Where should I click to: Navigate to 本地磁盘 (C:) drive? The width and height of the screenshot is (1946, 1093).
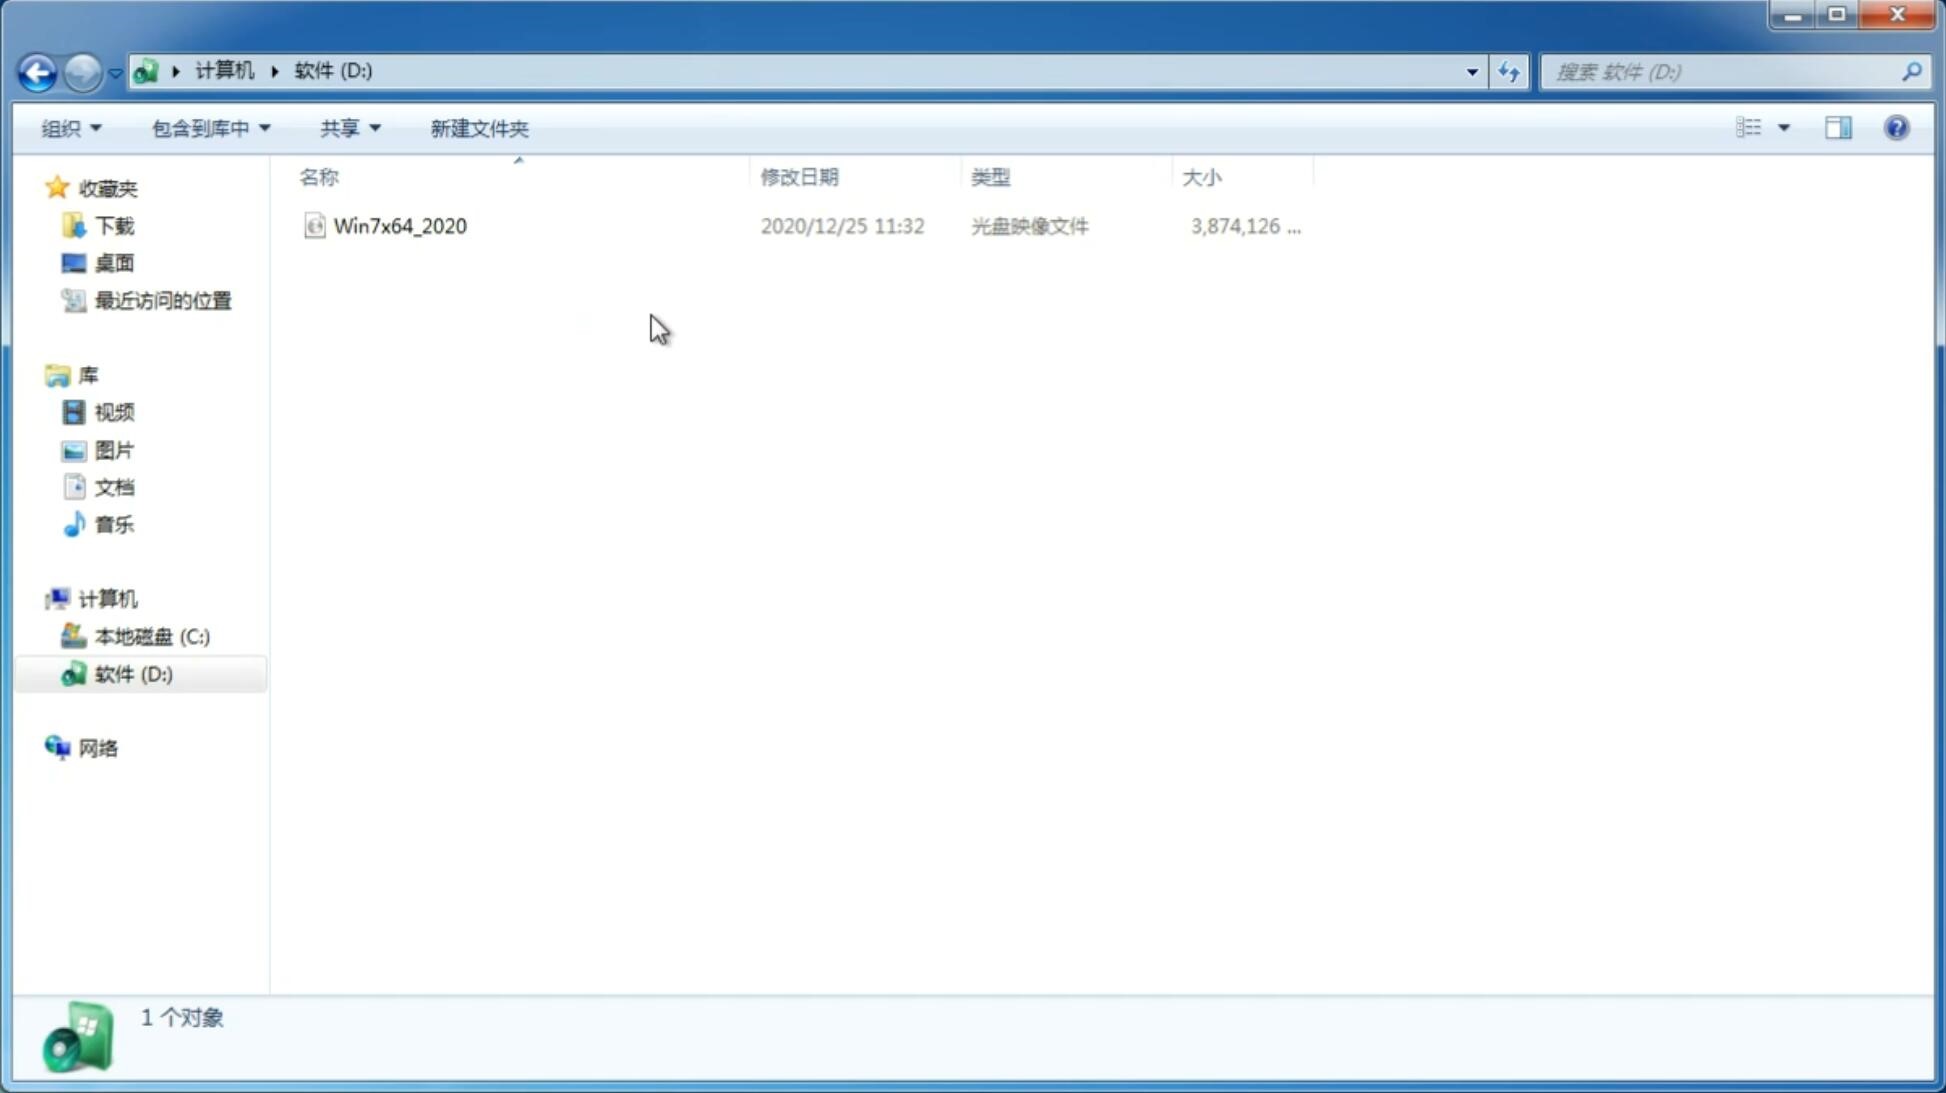click(151, 636)
